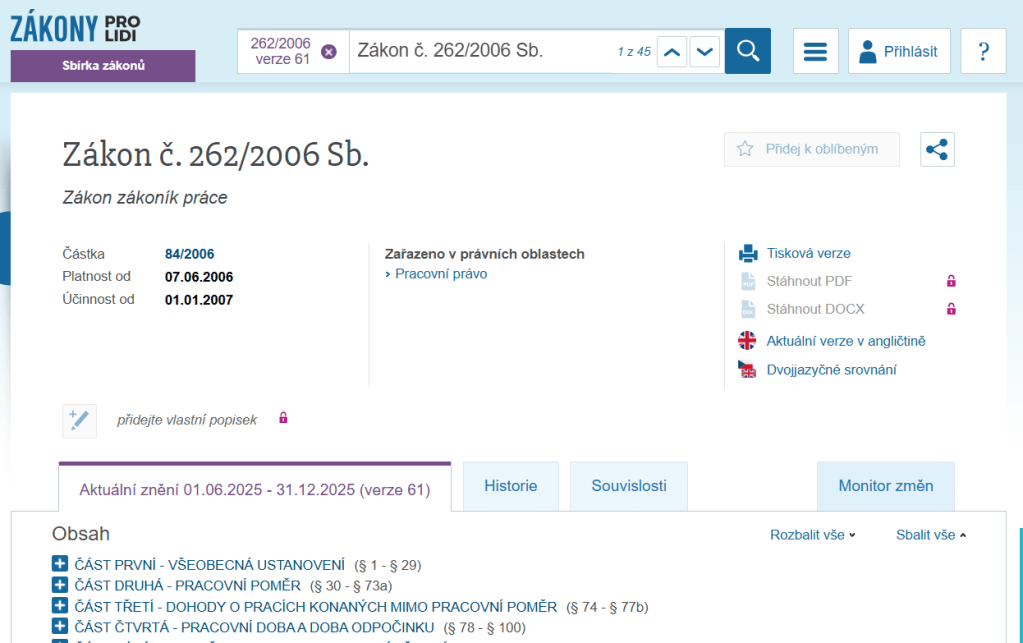Expand ČÁST ČTVRTÁ section
This screenshot has width=1023, height=643.
click(59, 627)
